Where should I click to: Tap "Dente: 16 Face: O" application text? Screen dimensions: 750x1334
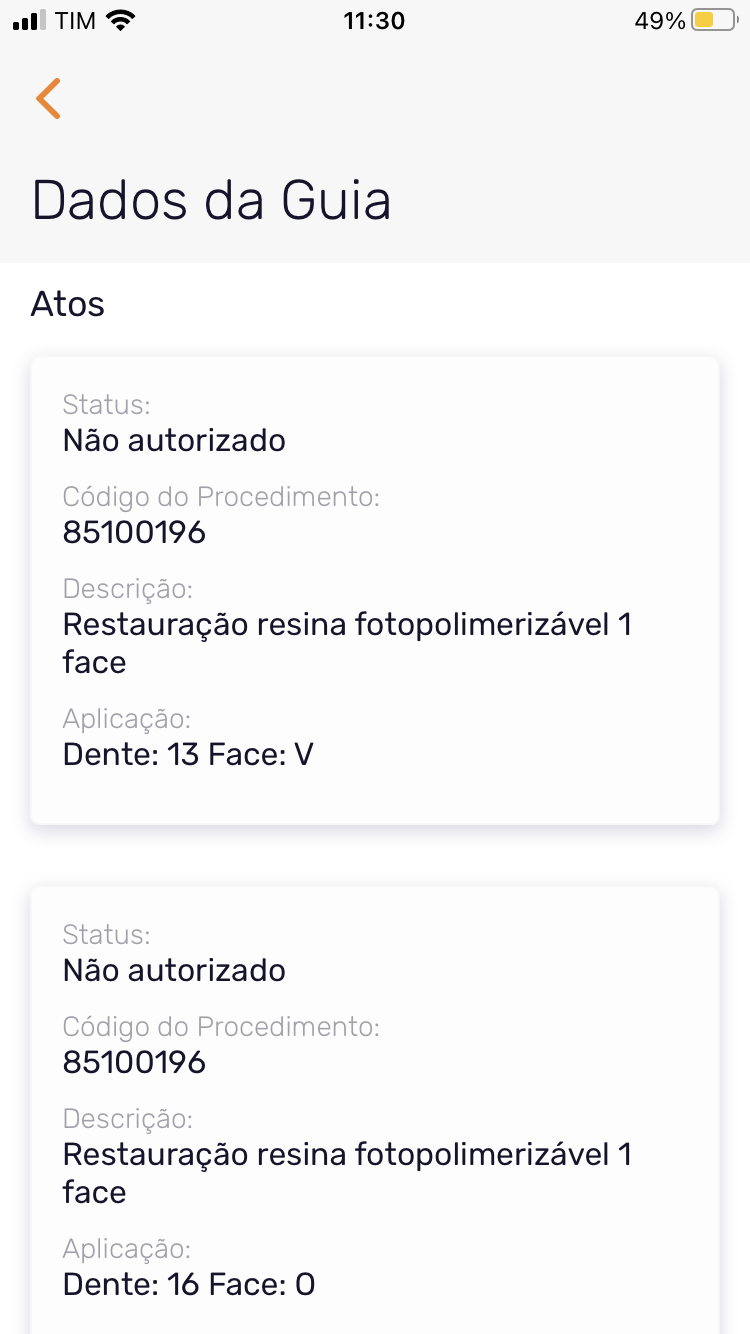[x=189, y=1284]
